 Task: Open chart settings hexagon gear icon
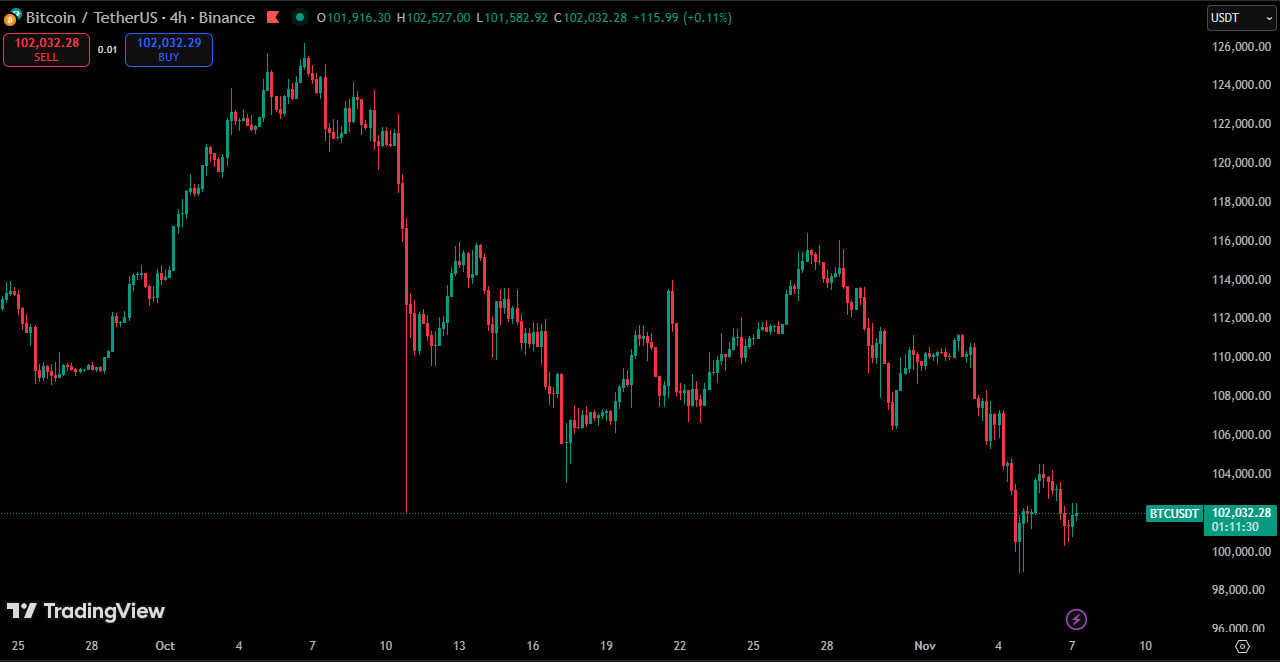point(1242,646)
